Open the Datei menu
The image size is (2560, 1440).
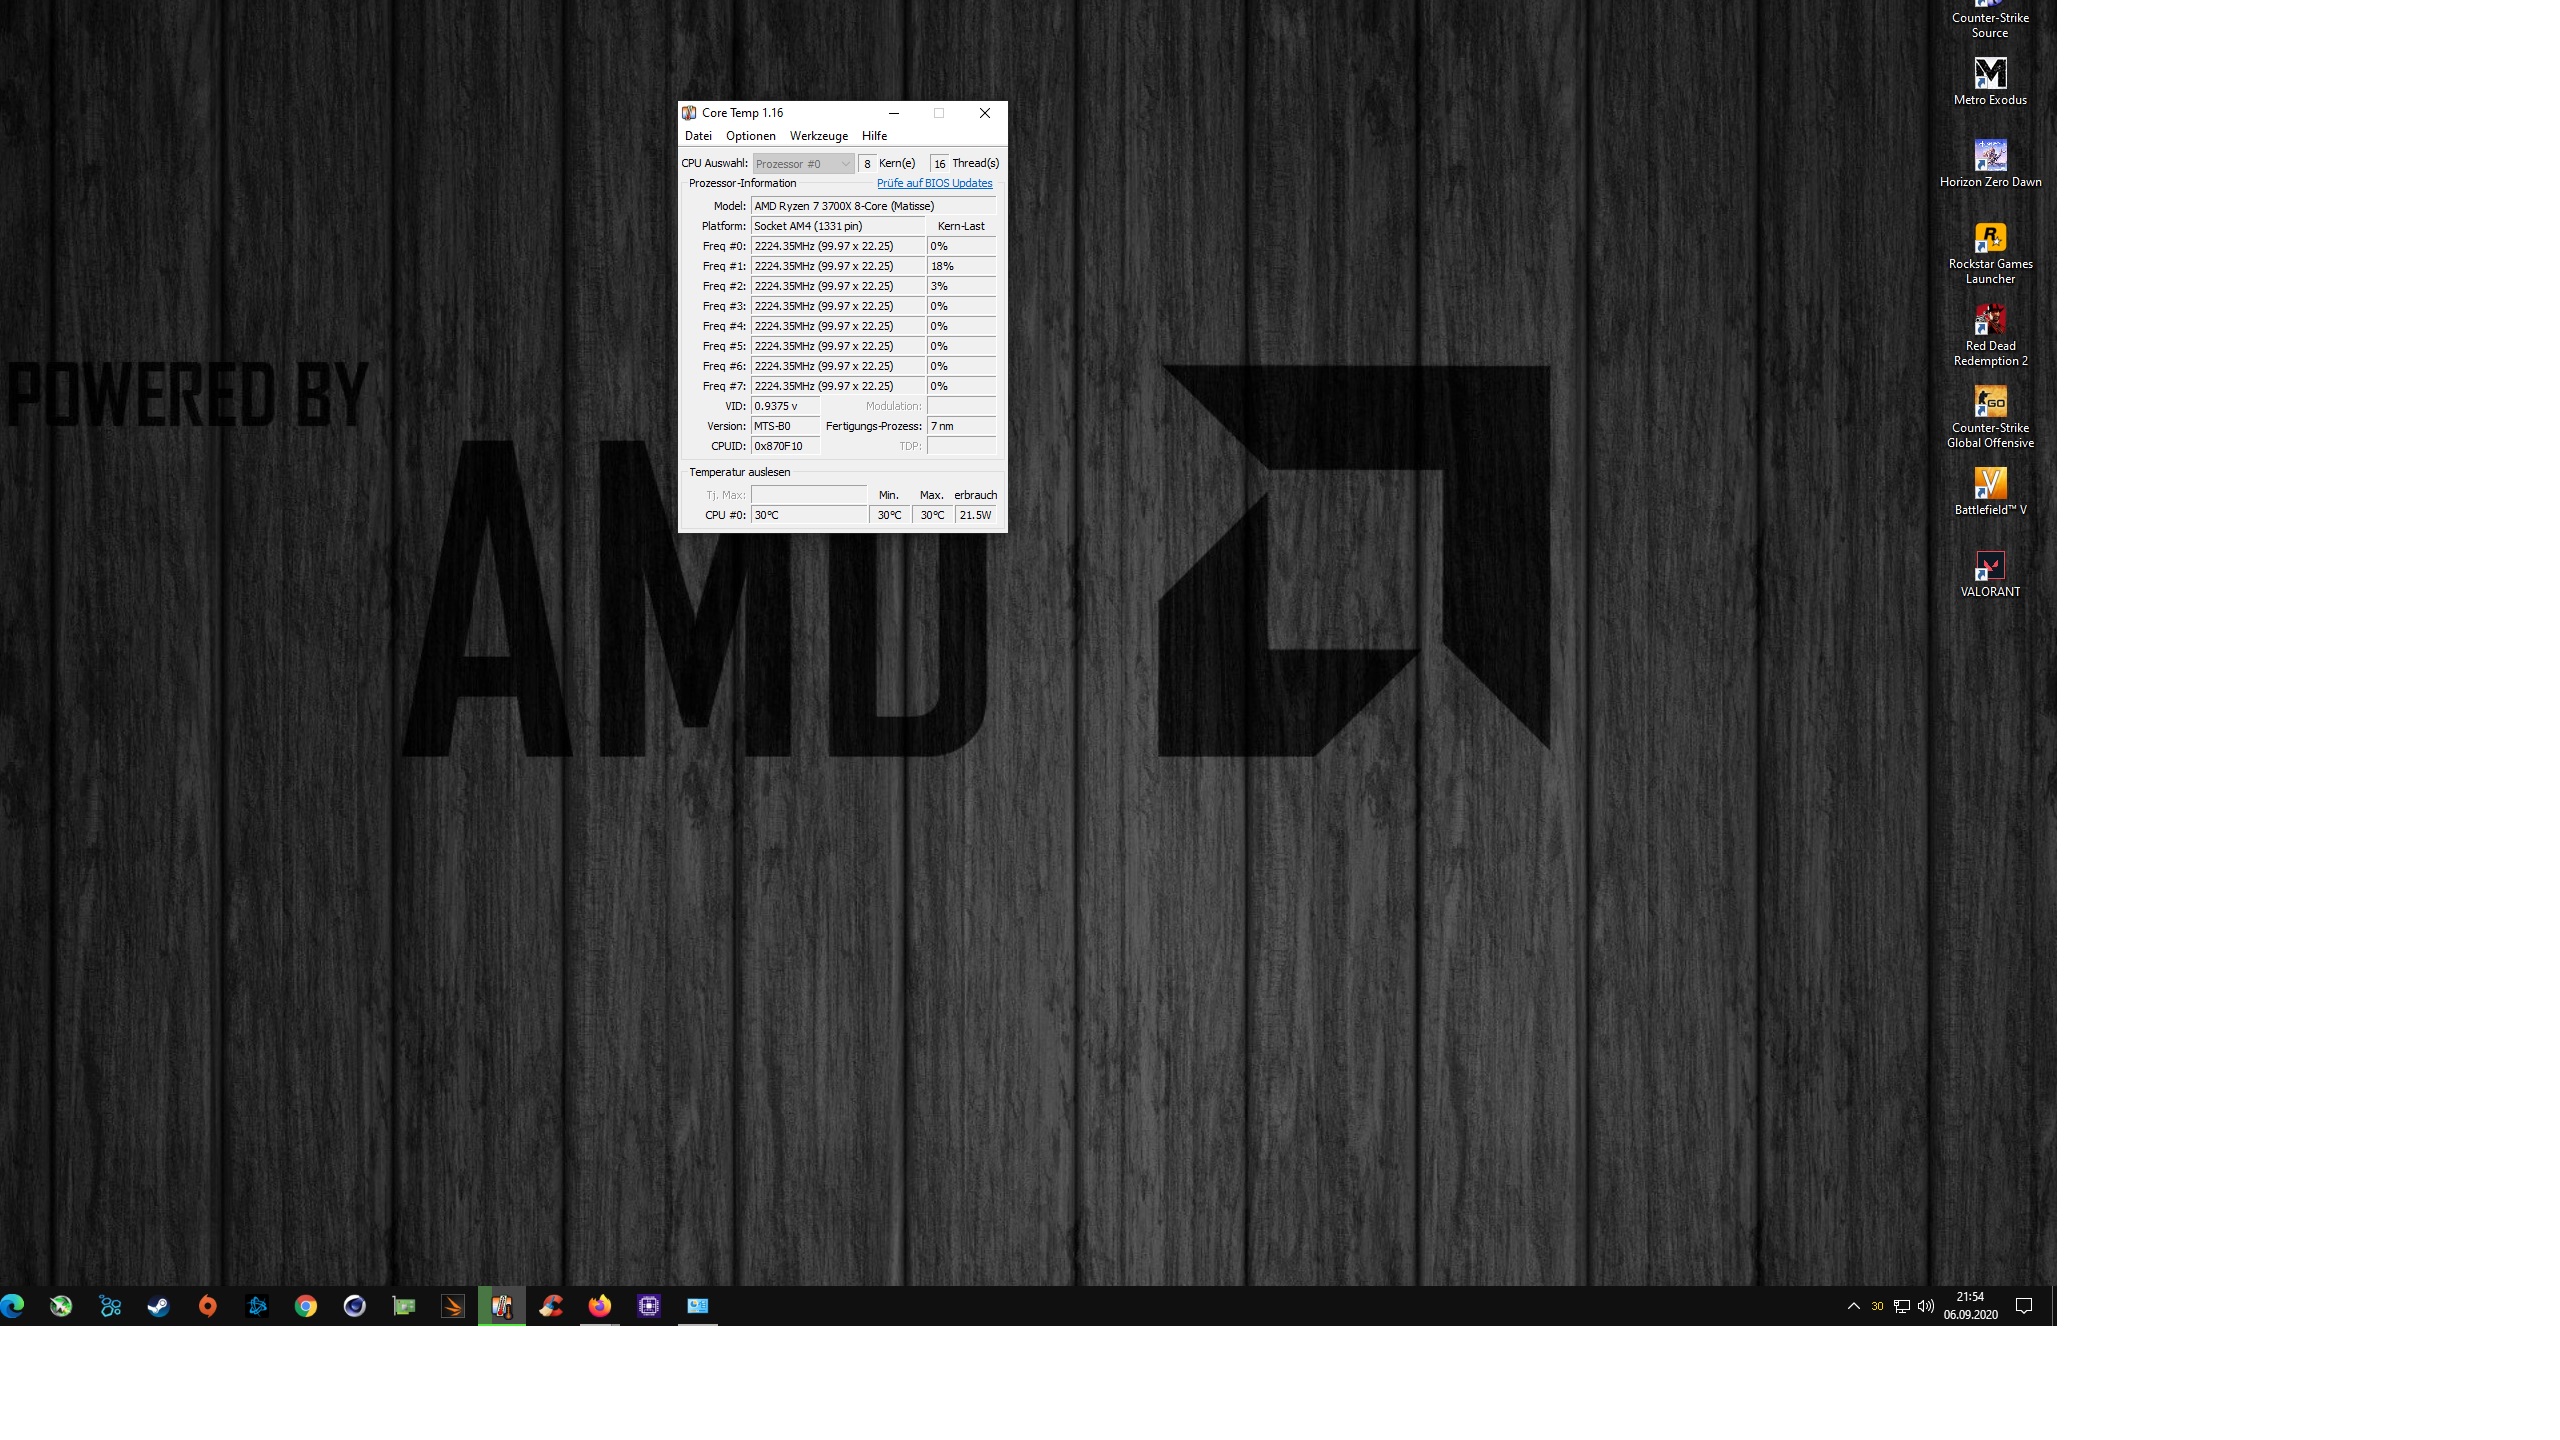click(698, 136)
